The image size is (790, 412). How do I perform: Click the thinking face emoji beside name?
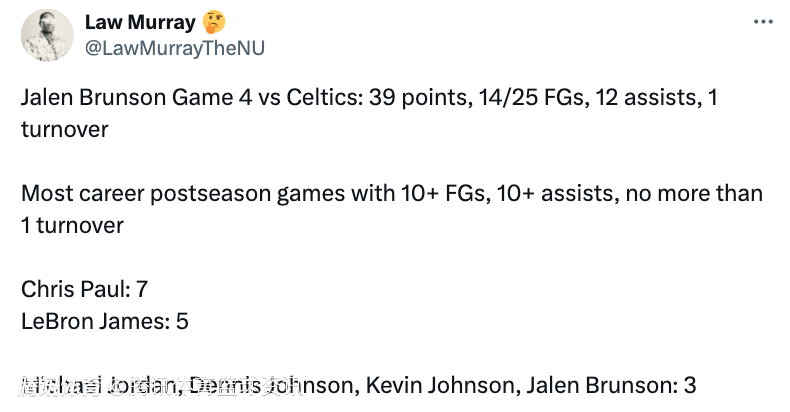(214, 23)
